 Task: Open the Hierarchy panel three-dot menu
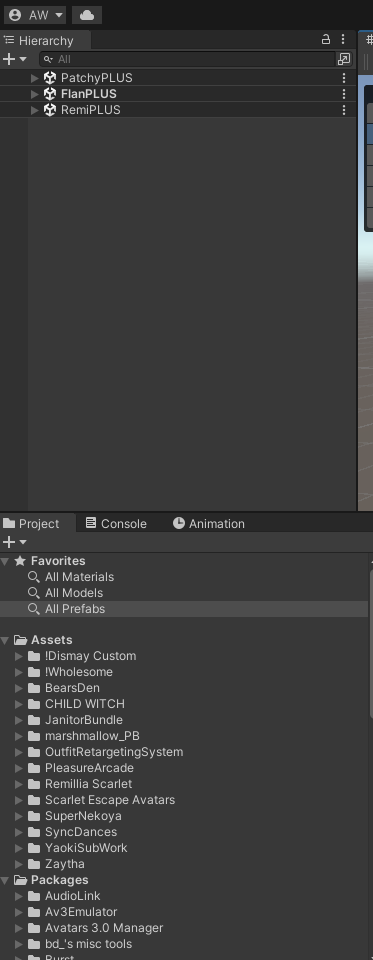click(343, 40)
